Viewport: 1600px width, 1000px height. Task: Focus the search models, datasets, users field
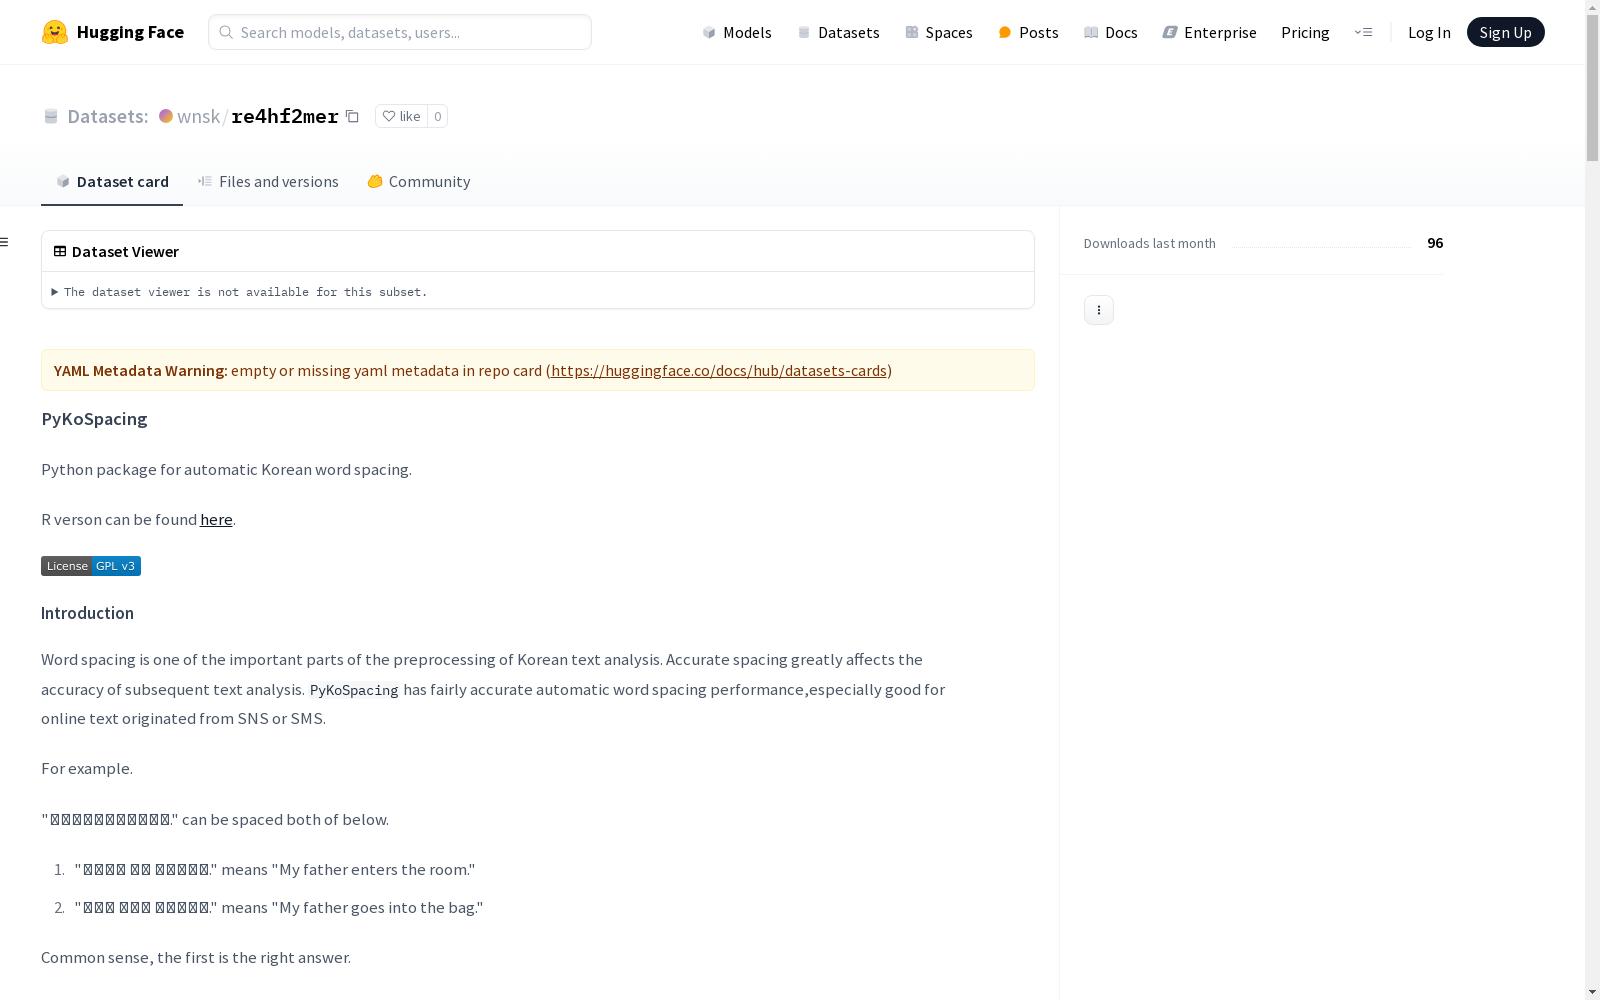(400, 32)
